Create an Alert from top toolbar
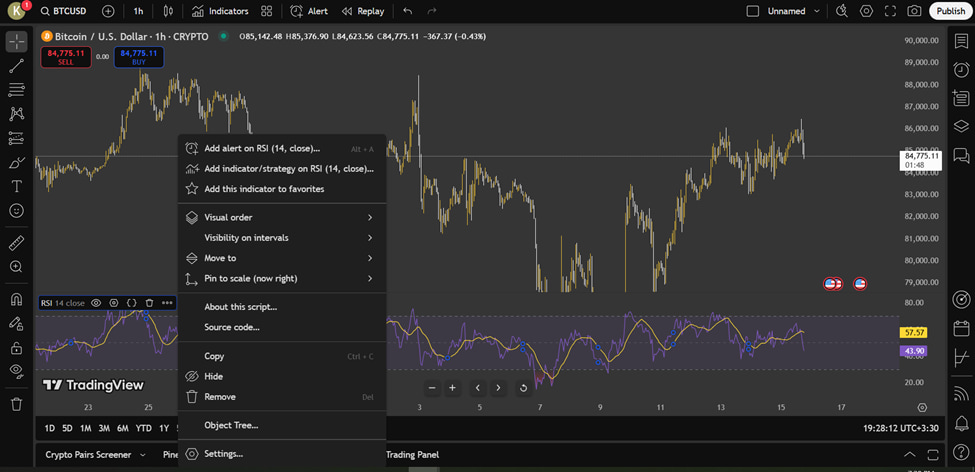975x472 pixels. point(309,11)
